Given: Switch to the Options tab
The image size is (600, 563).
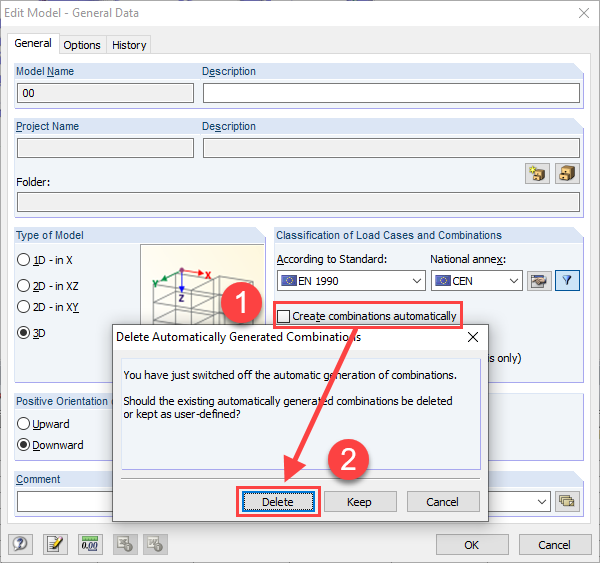Looking at the screenshot, I should (82, 45).
